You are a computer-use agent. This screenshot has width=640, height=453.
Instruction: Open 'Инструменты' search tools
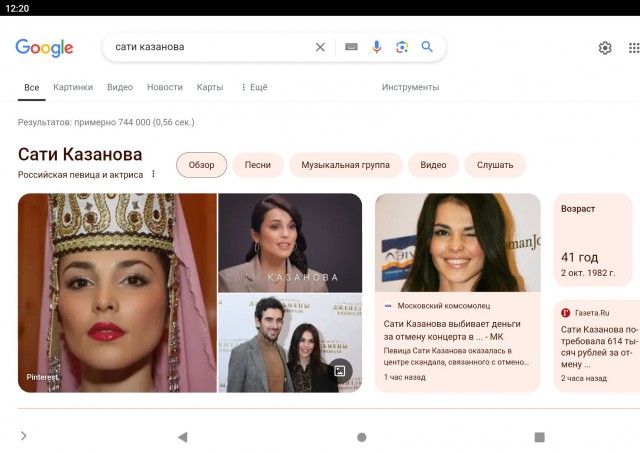(410, 87)
